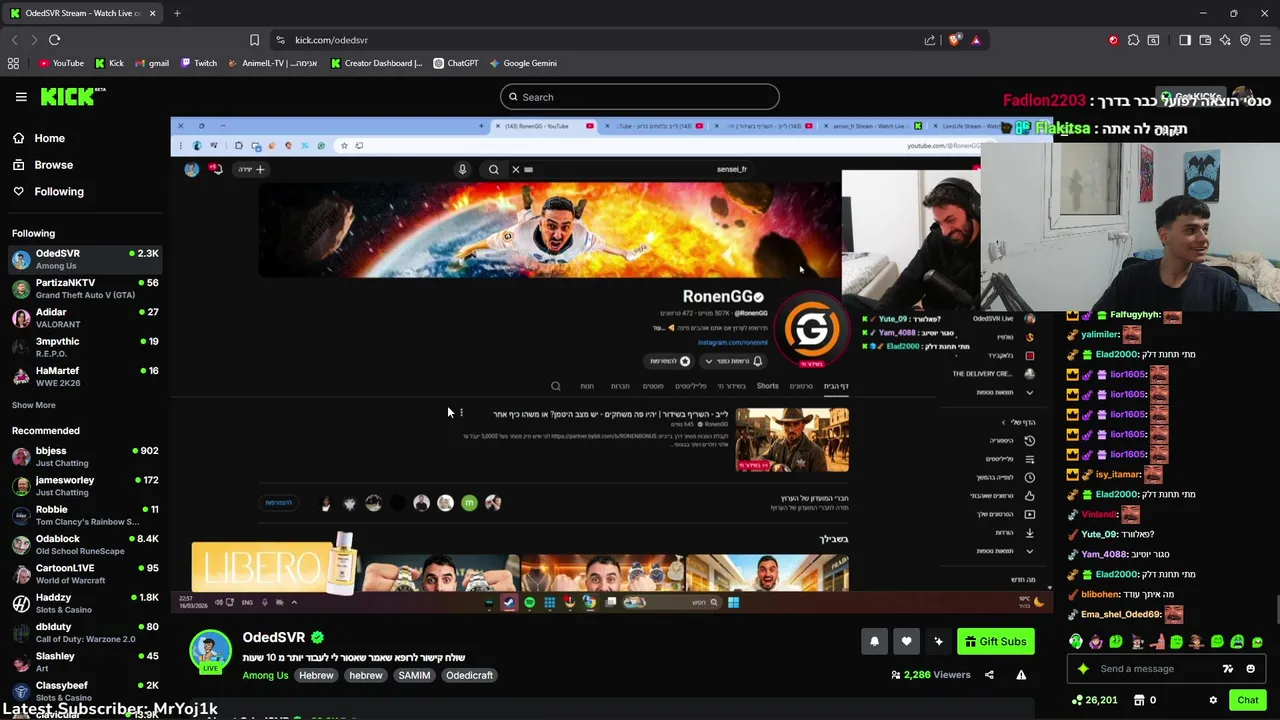Open the Brave Rewards triangle icon
This screenshot has height=720, width=1280.
point(976,40)
